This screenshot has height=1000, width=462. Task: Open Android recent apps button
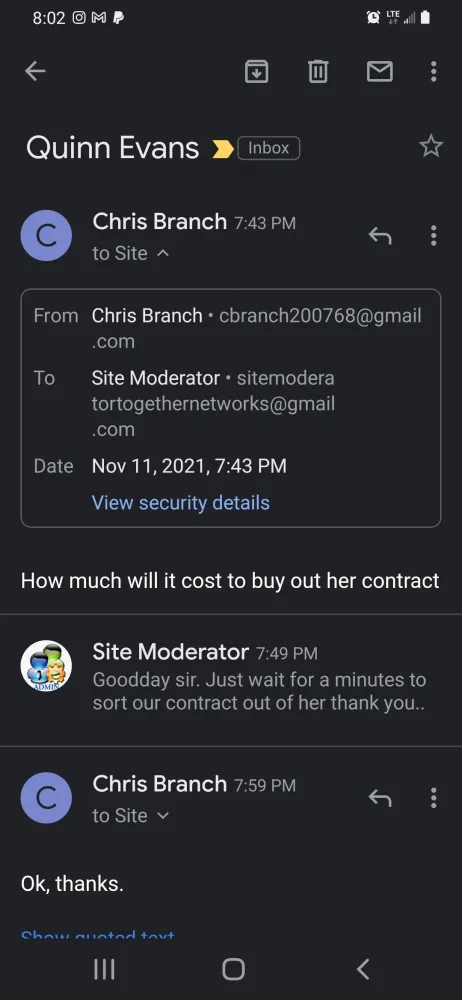tap(104, 969)
